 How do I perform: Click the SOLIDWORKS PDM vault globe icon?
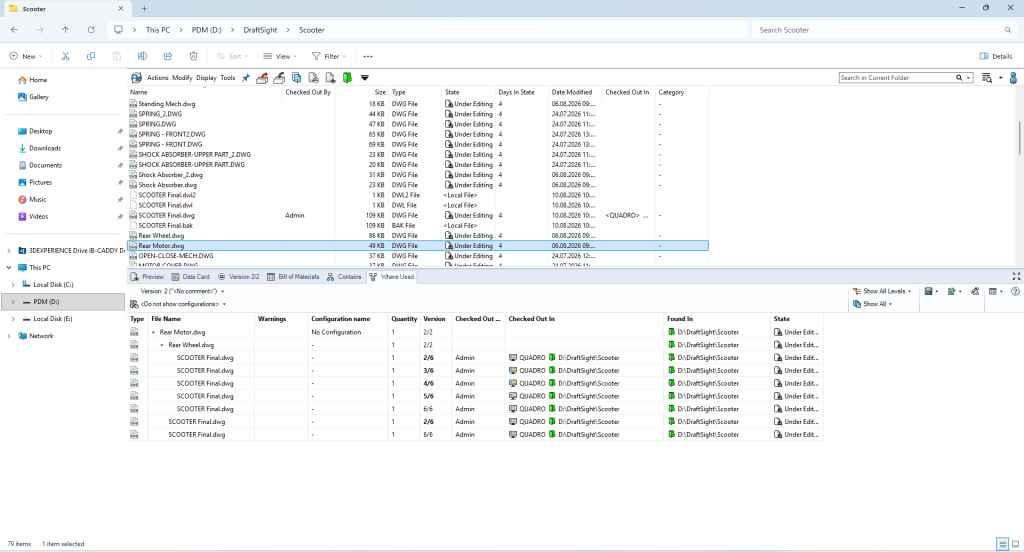(136, 78)
